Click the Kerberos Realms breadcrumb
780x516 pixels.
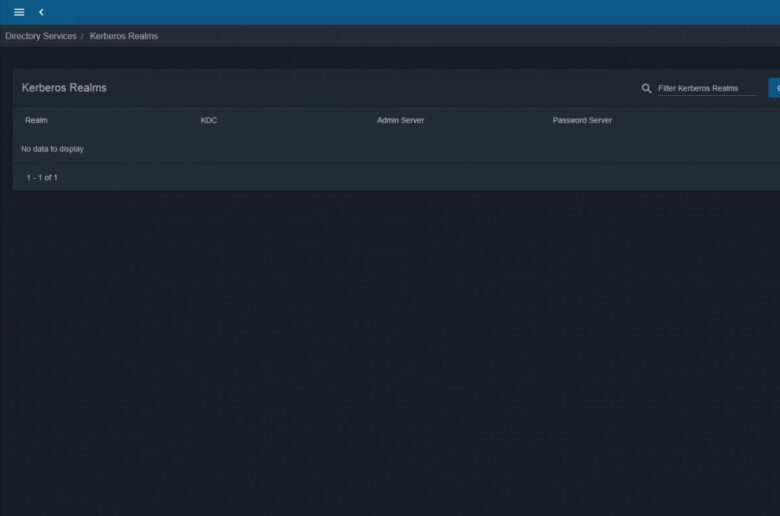(124, 36)
